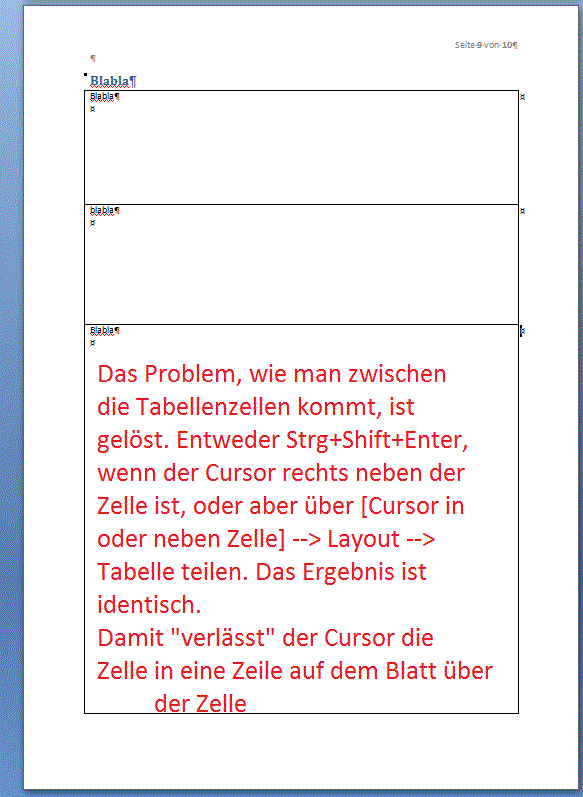Click "Blabla" text in the third table row

coord(102,331)
